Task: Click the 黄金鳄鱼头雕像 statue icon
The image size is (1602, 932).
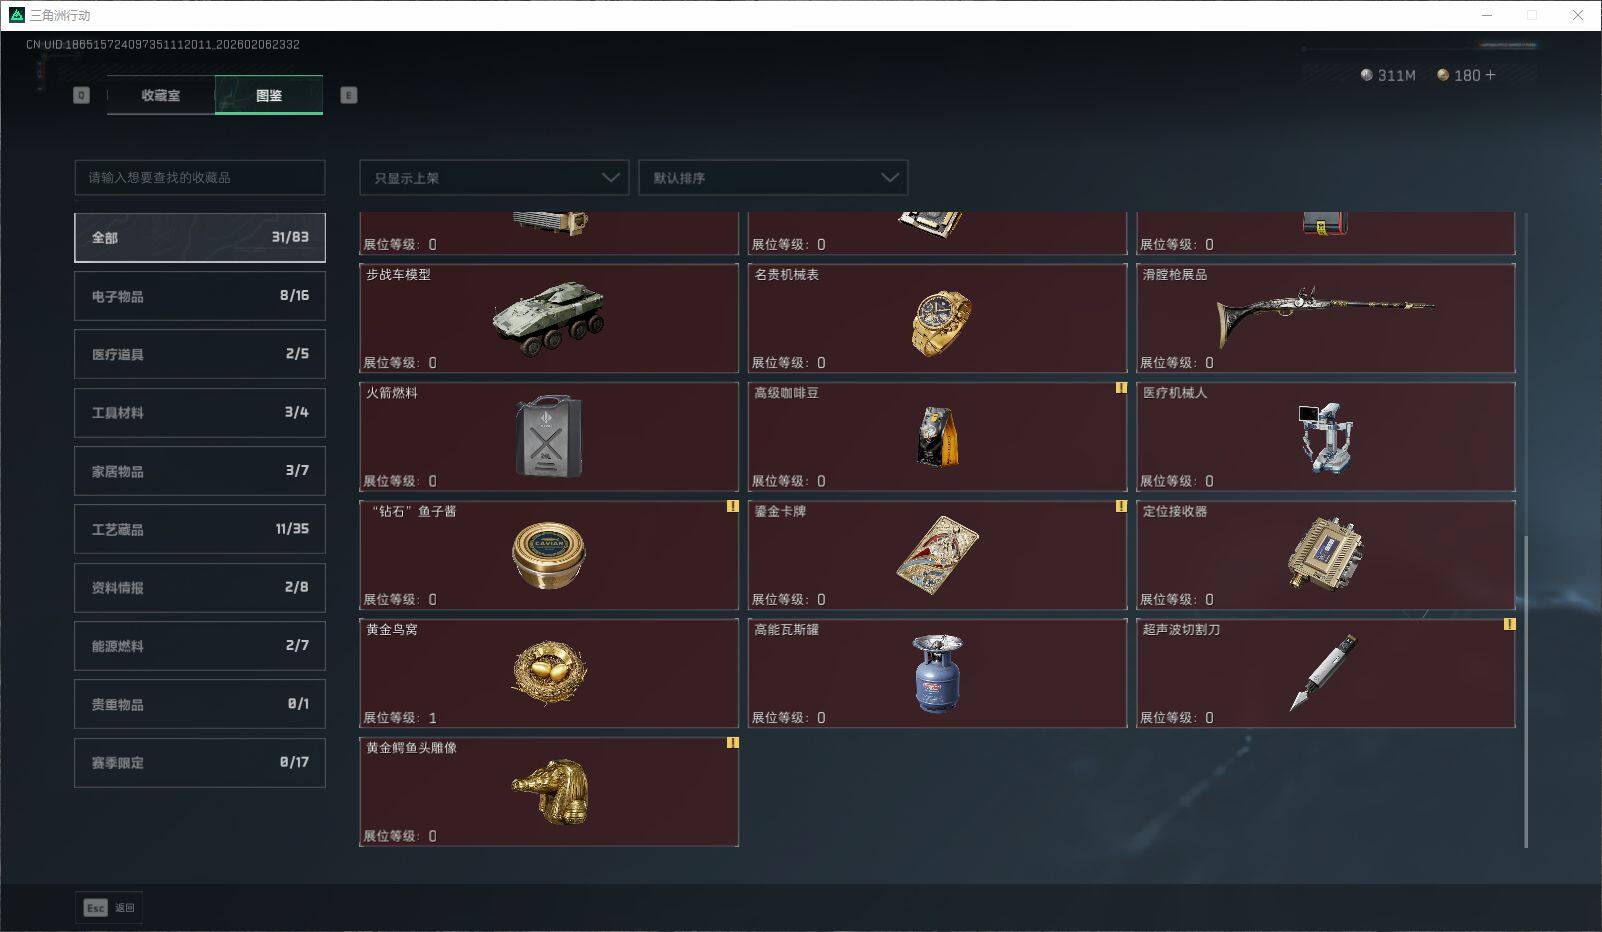Action: point(551,791)
